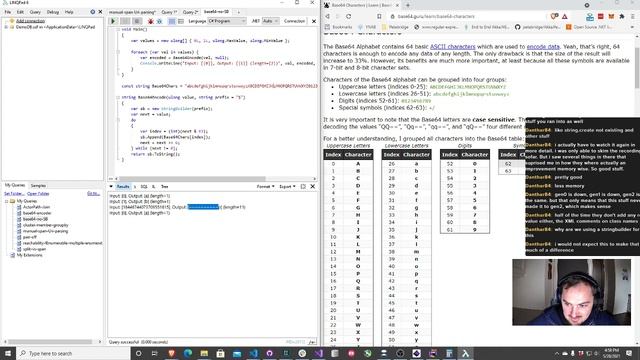Open the Format dropdown in results

pos(265,187)
